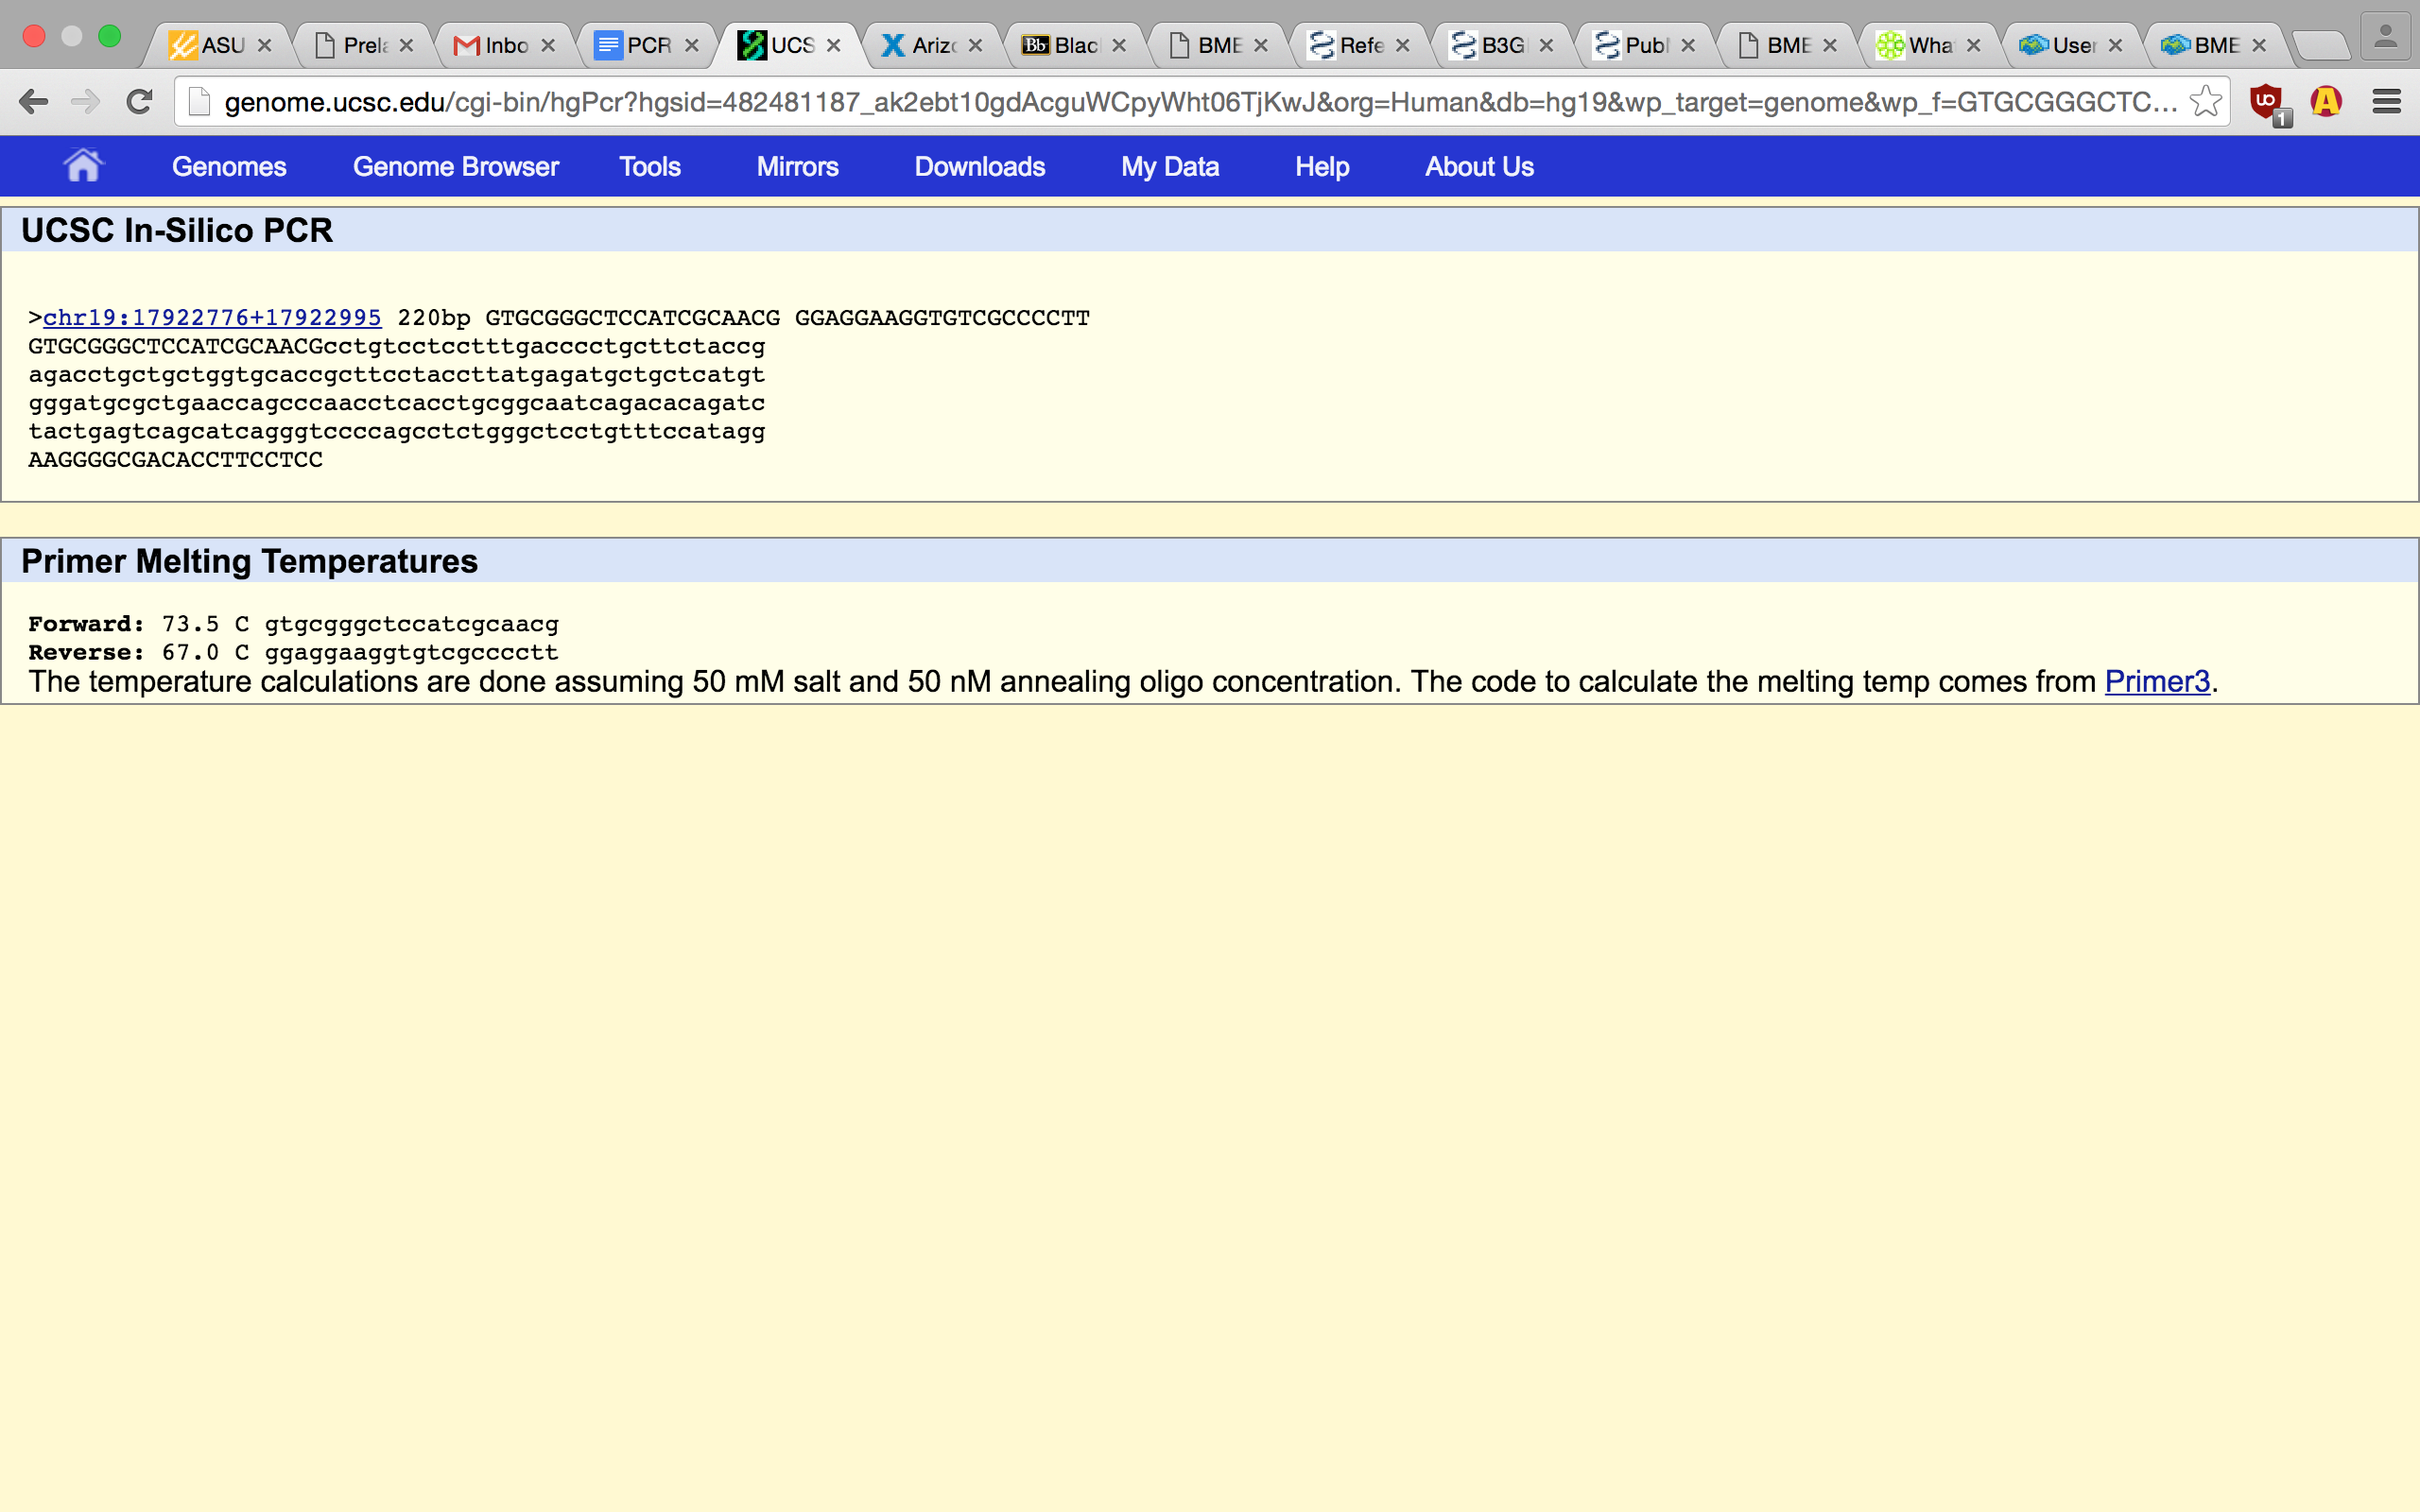Expand the Downloads menu
The image size is (2420, 1512).
[x=979, y=167]
